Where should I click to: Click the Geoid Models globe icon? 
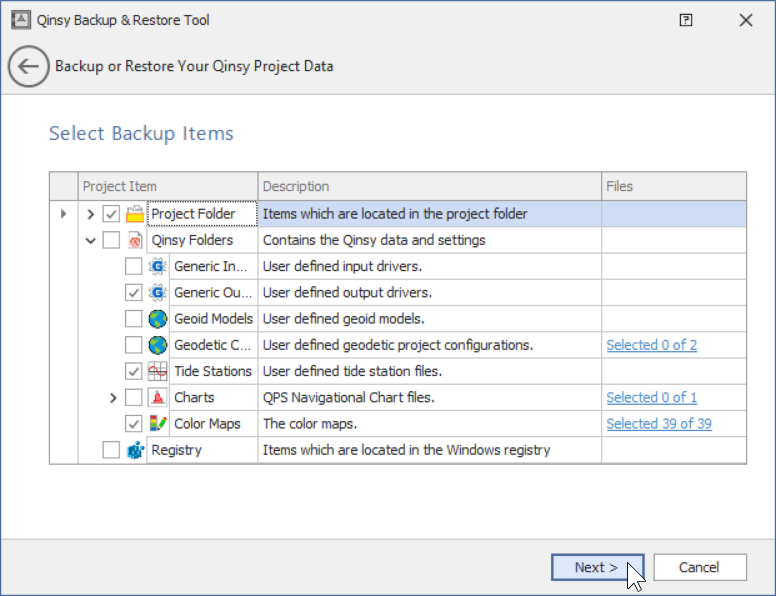coord(158,319)
